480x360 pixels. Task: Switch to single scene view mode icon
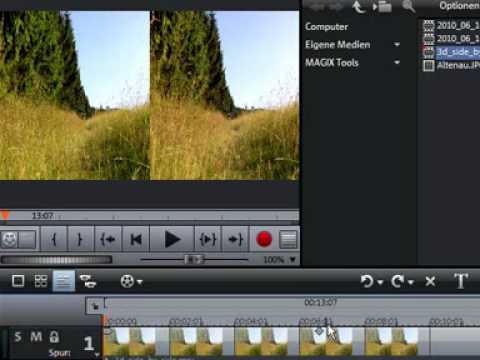(x=18, y=281)
